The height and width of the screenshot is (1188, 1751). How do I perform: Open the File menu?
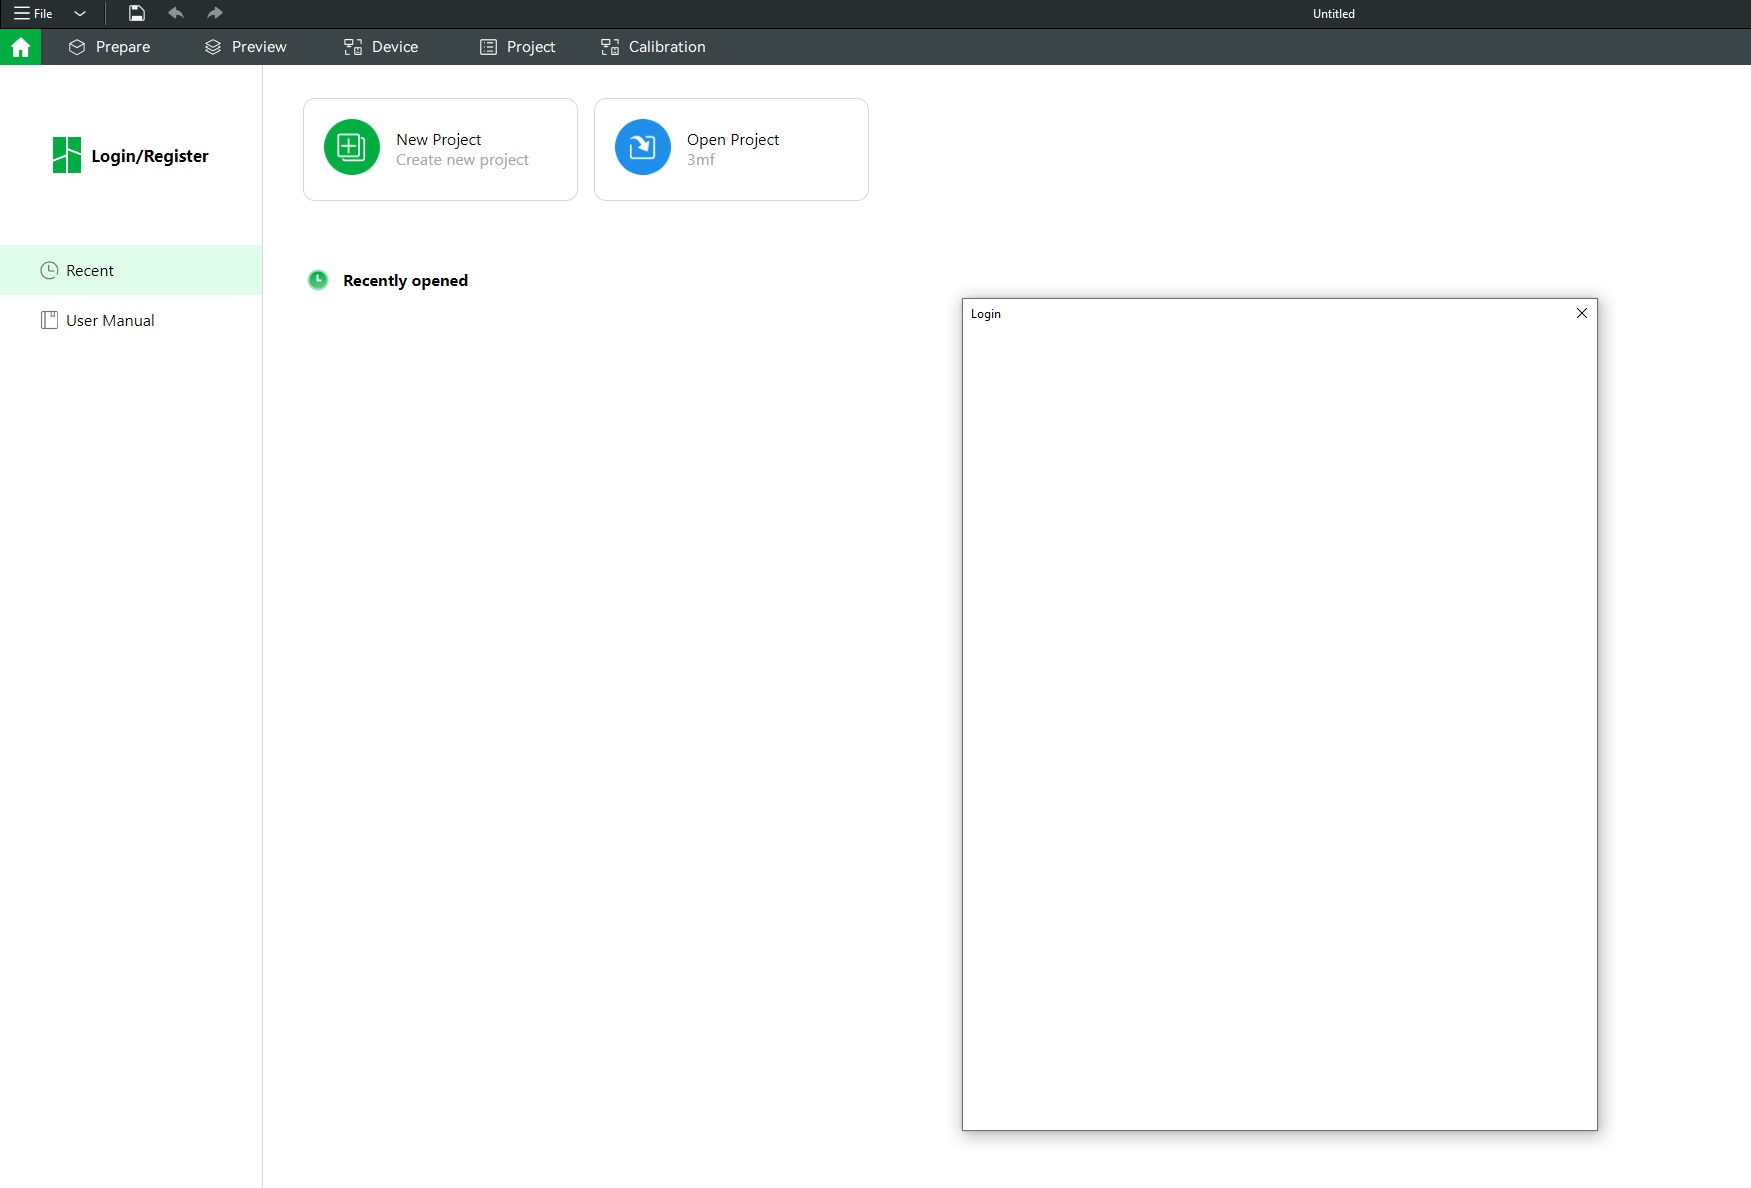[33, 13]
